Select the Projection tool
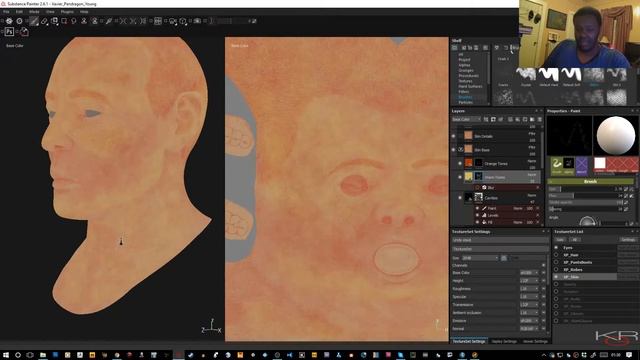This screenshot has height=360, width=640. pos(54,21)
